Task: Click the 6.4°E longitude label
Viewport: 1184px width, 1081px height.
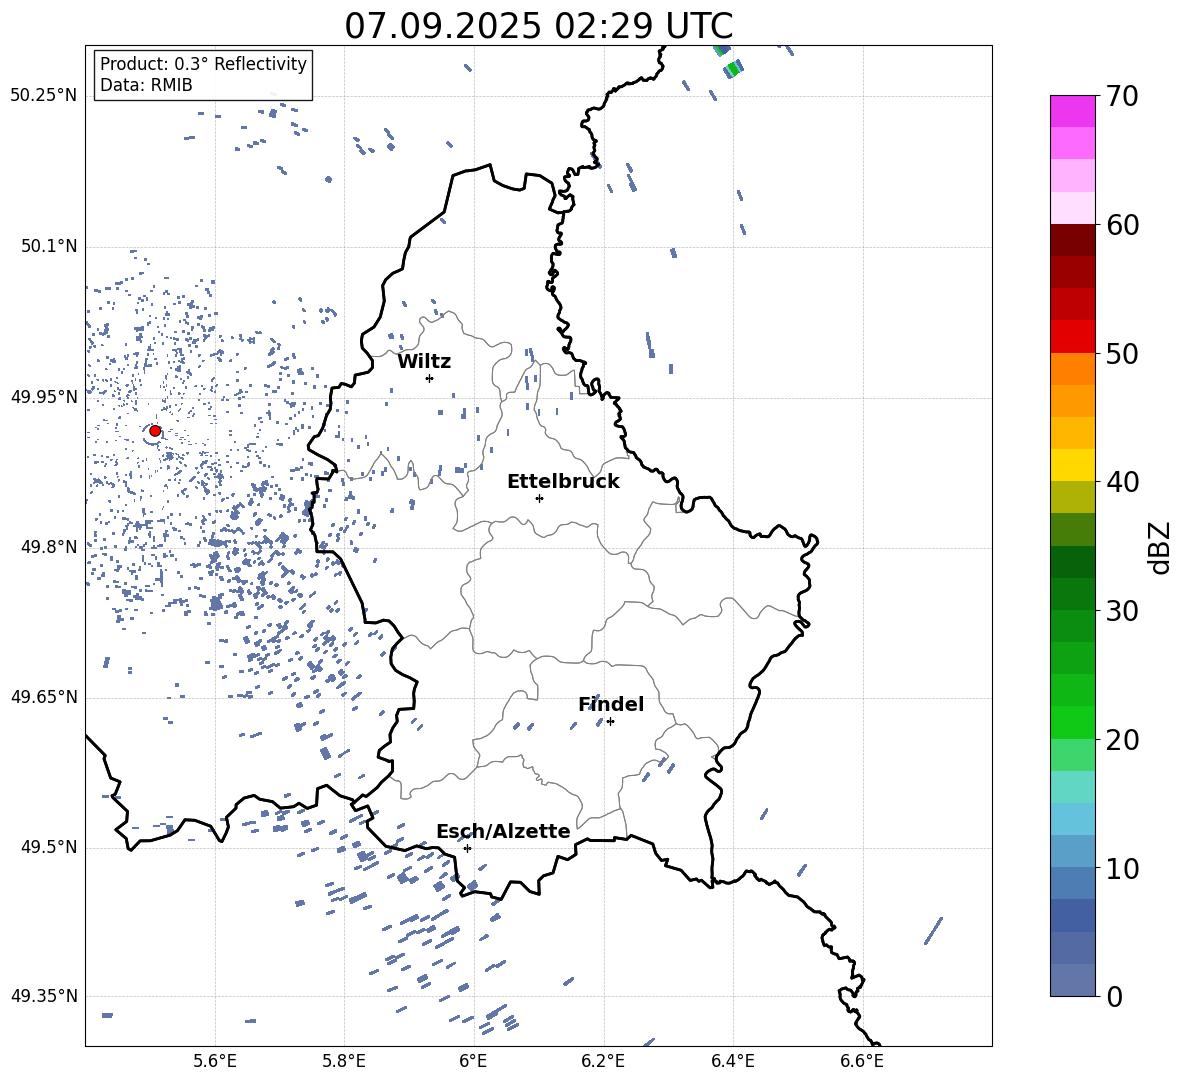Action: [x=732, y=1061]
